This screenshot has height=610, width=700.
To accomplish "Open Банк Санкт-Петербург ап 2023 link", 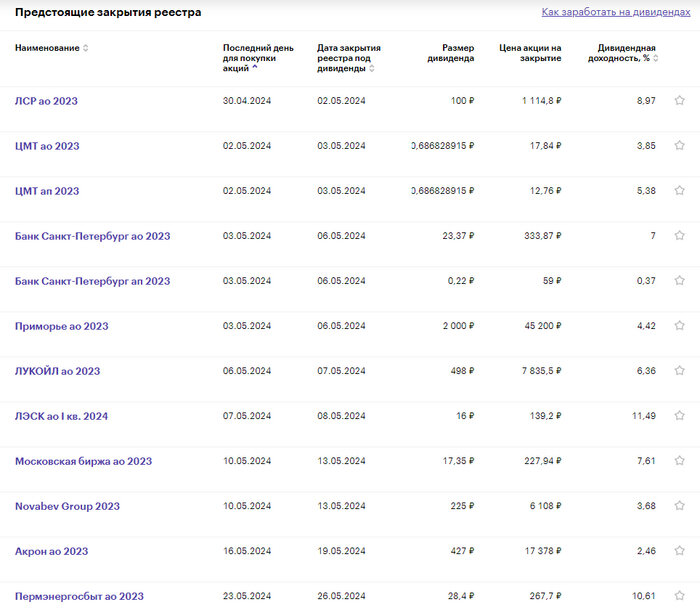I will [93, 281].
